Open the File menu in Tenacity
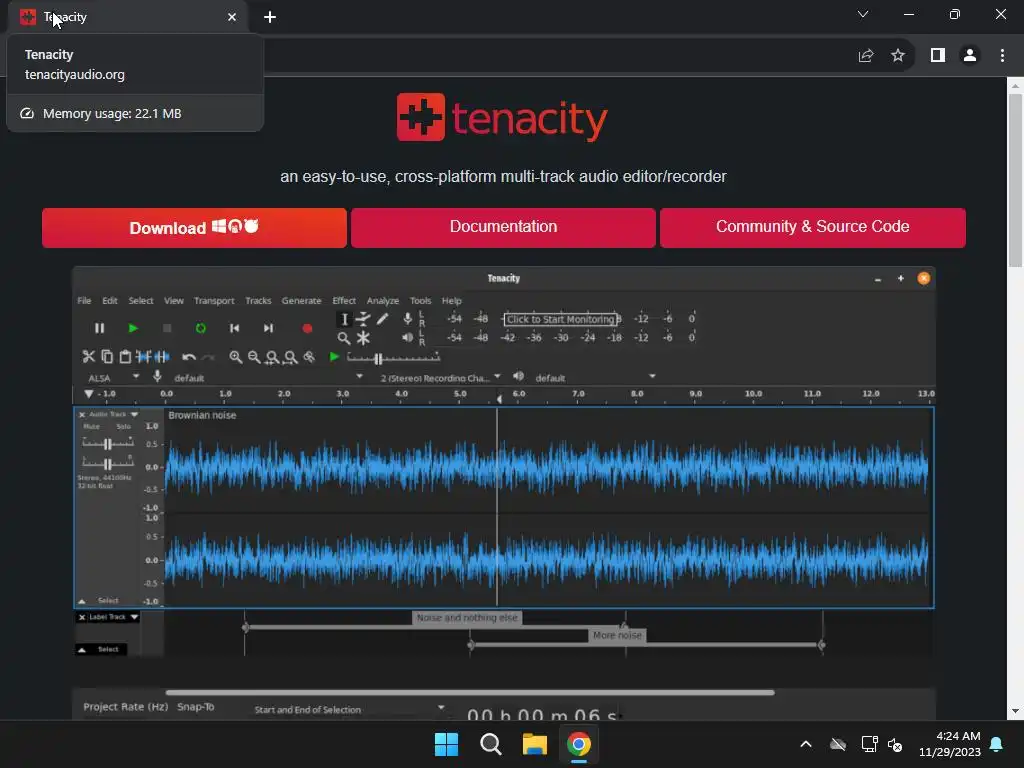 coord(84,300)
